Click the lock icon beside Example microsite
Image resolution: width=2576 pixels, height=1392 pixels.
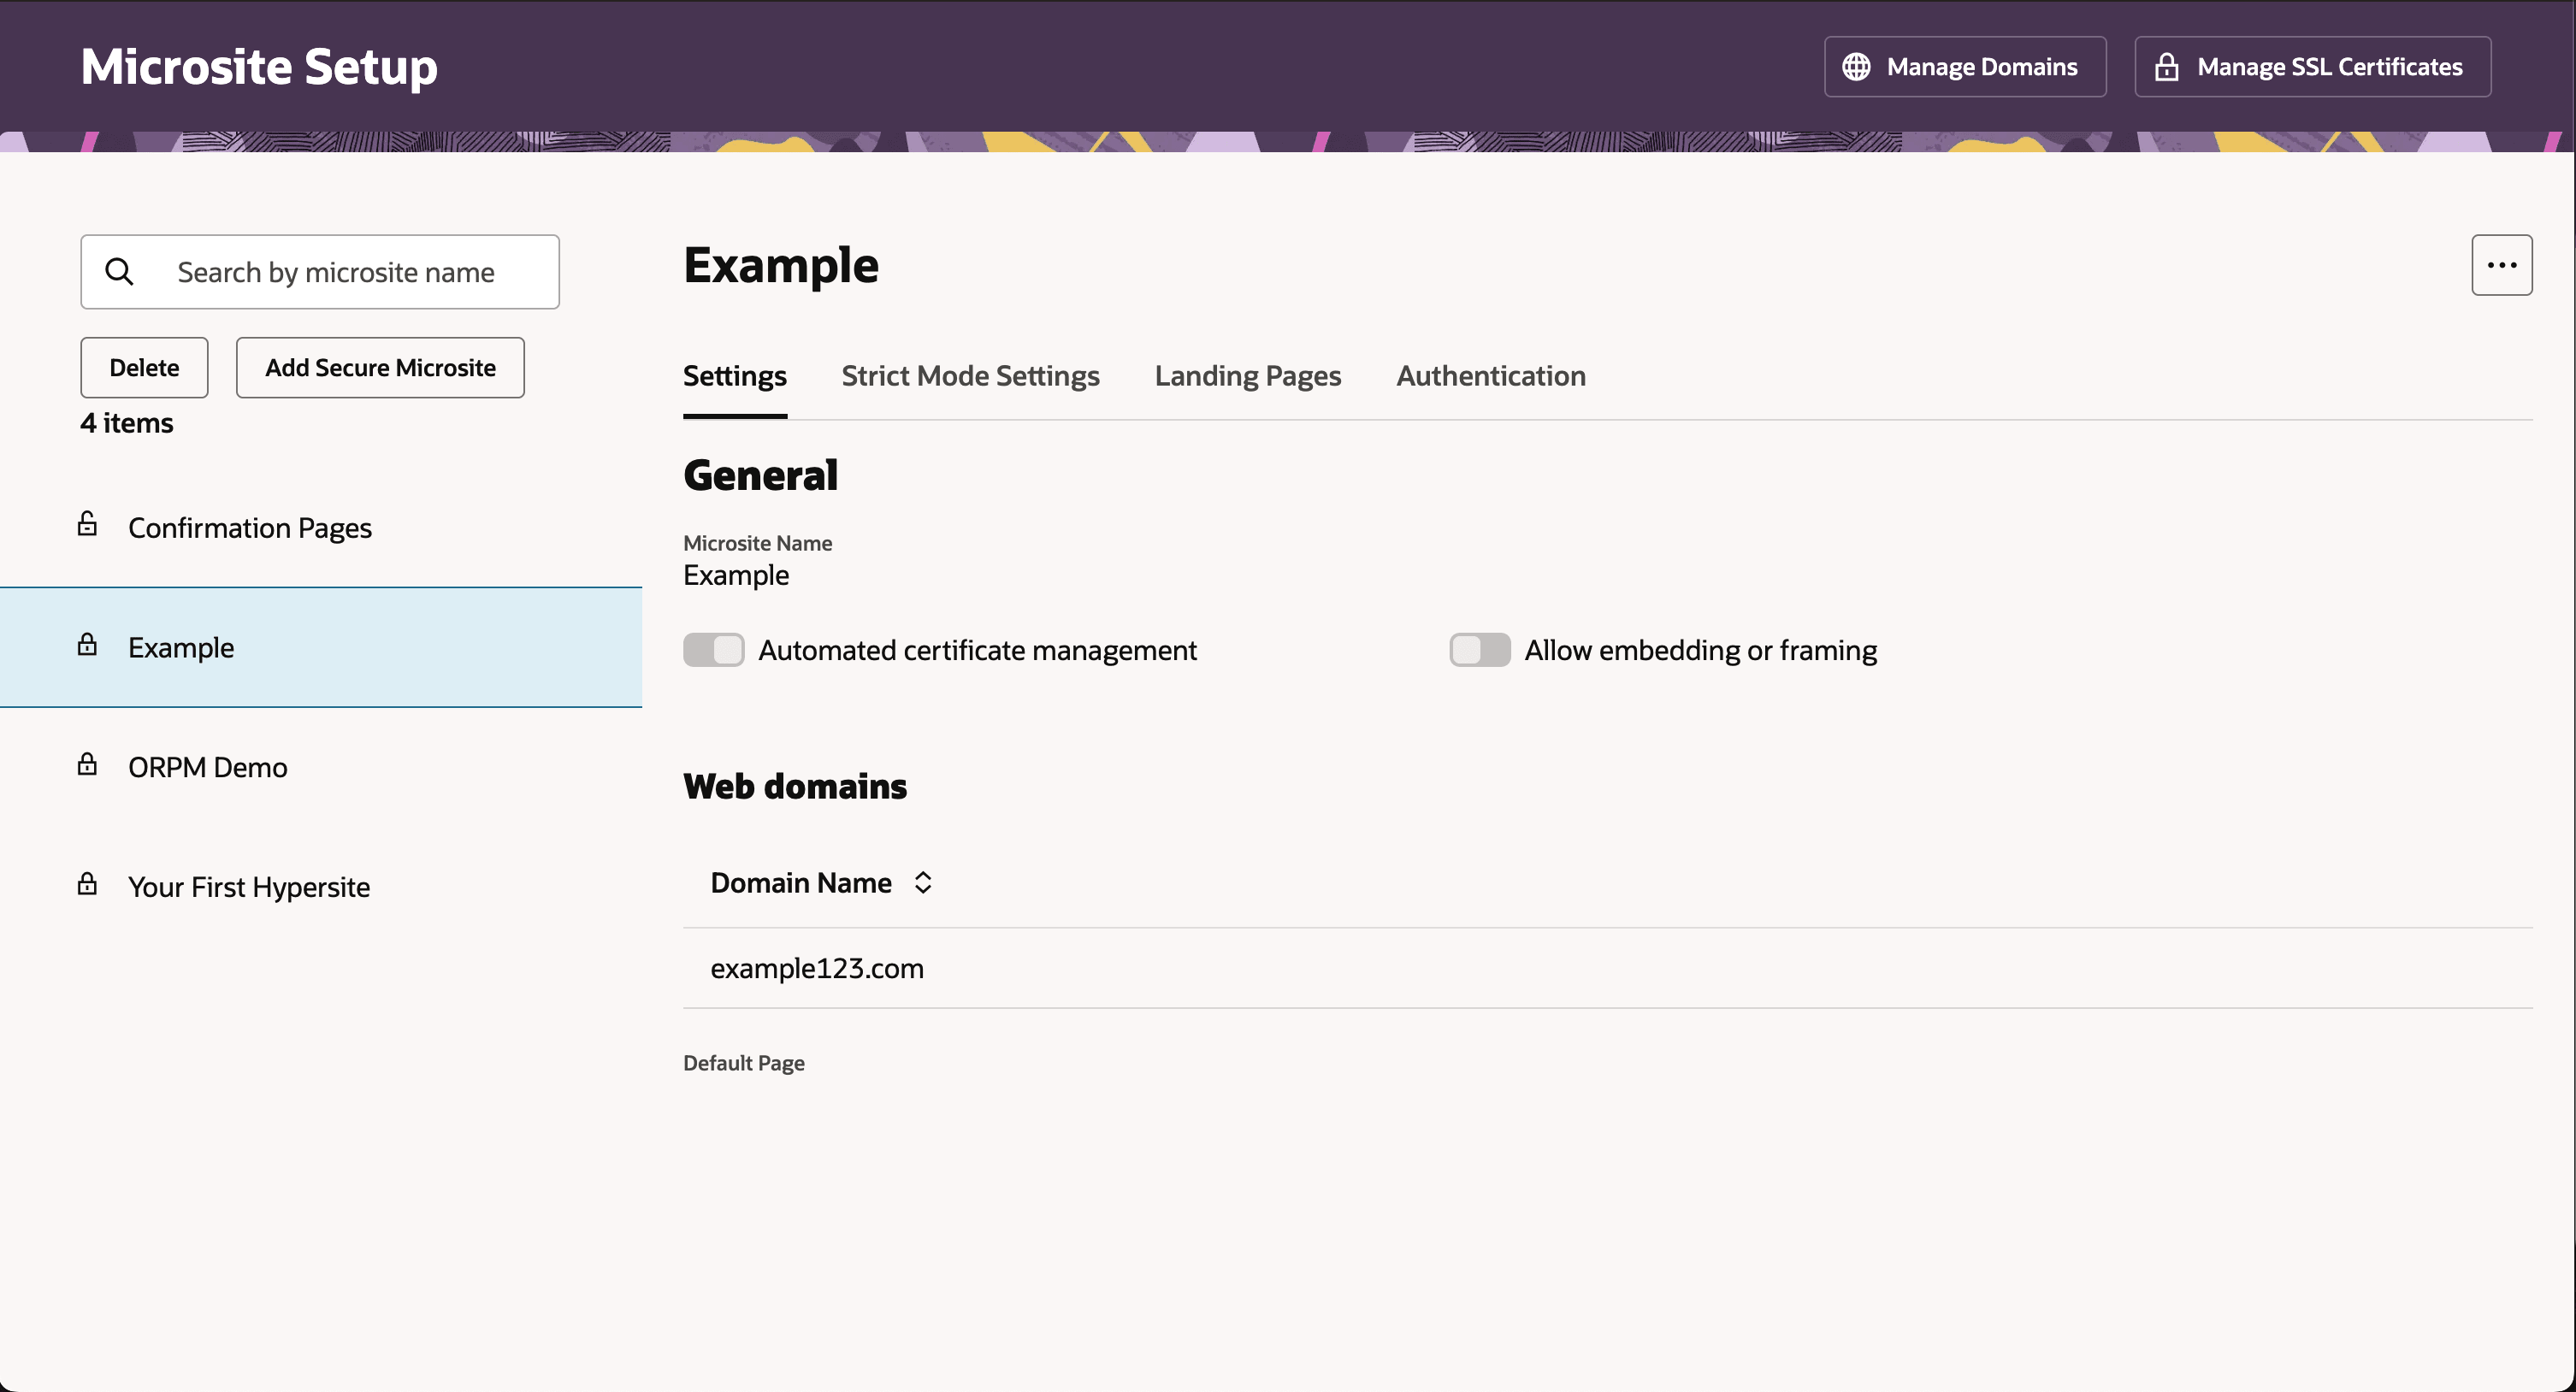[x=88, y=645]
